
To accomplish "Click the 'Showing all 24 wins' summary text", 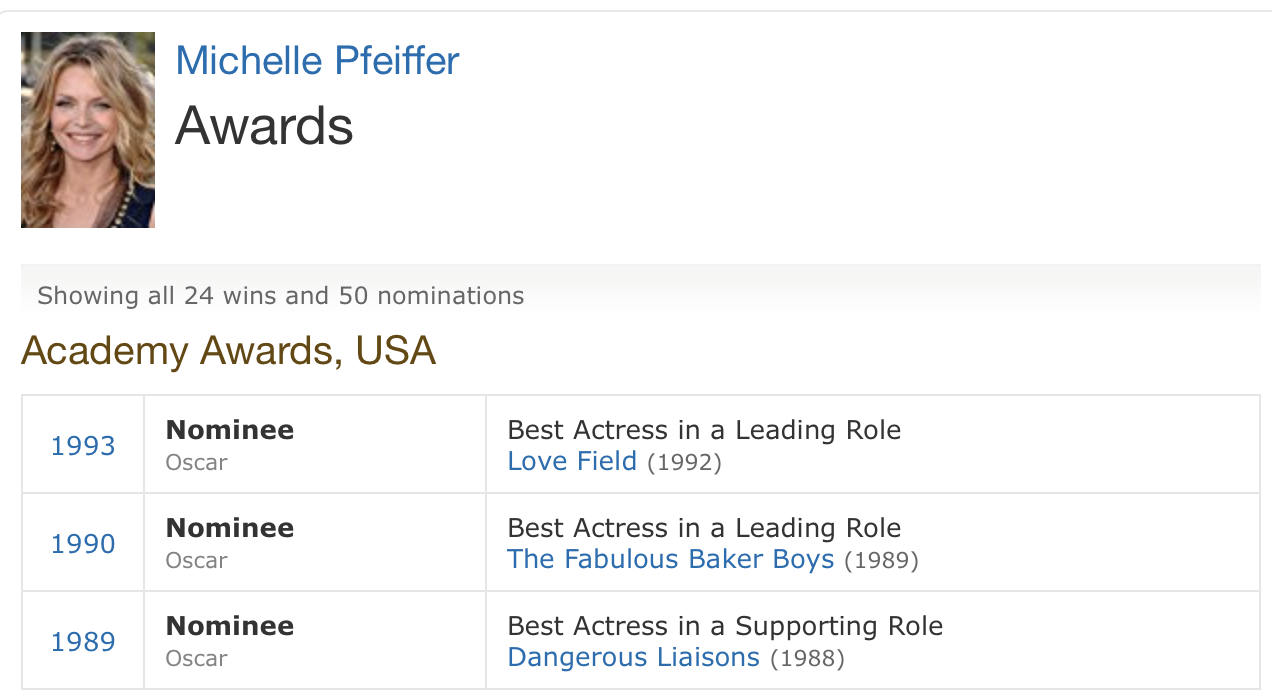I will click(280, 296).
